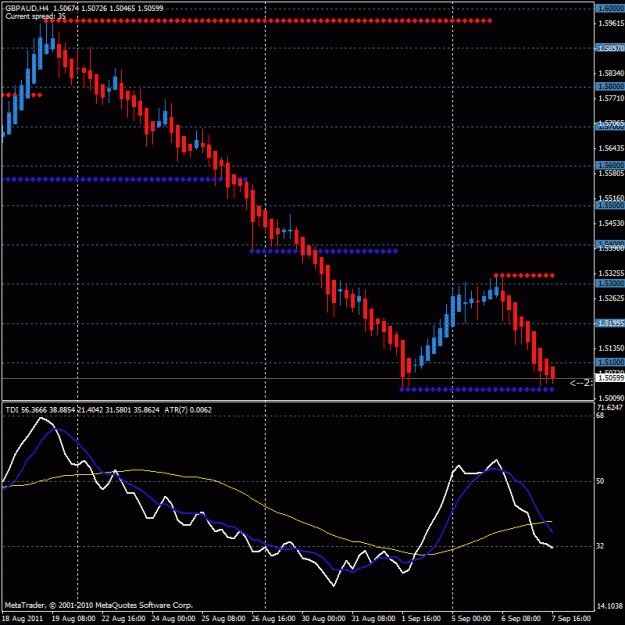Click the '5 Sep 00:00' time label
The image size is (625, 625).
pyautogui.click(x=472, y=619)
